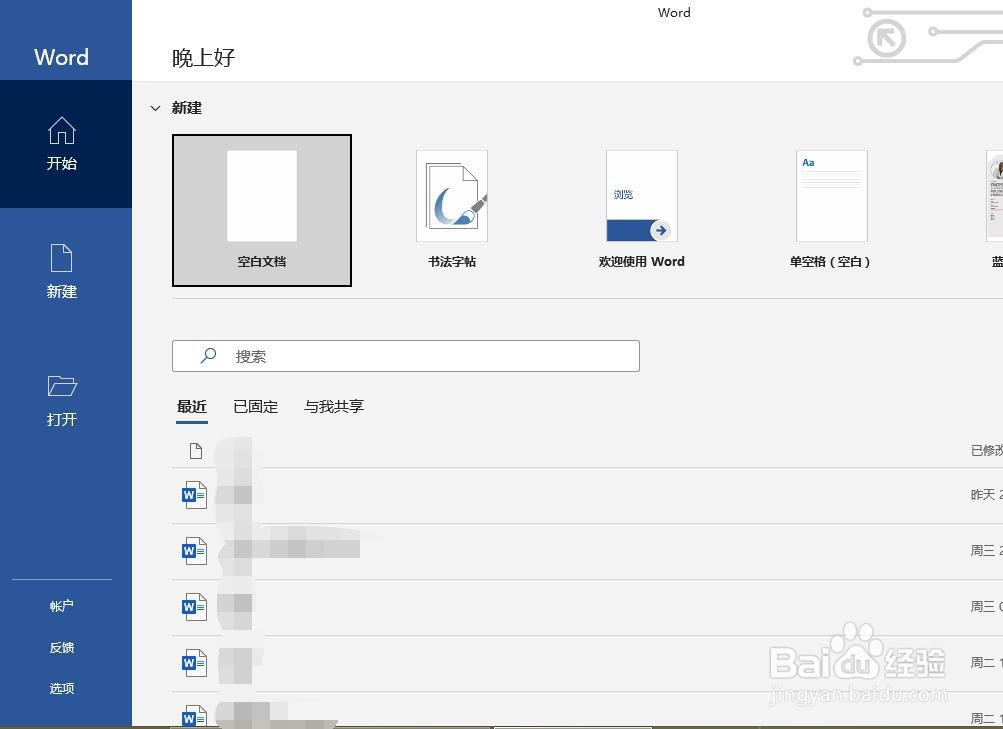Open the 欢迎使用 Word template
The width and height of the screenshot is (1003, 729).
tap(642, 210)
